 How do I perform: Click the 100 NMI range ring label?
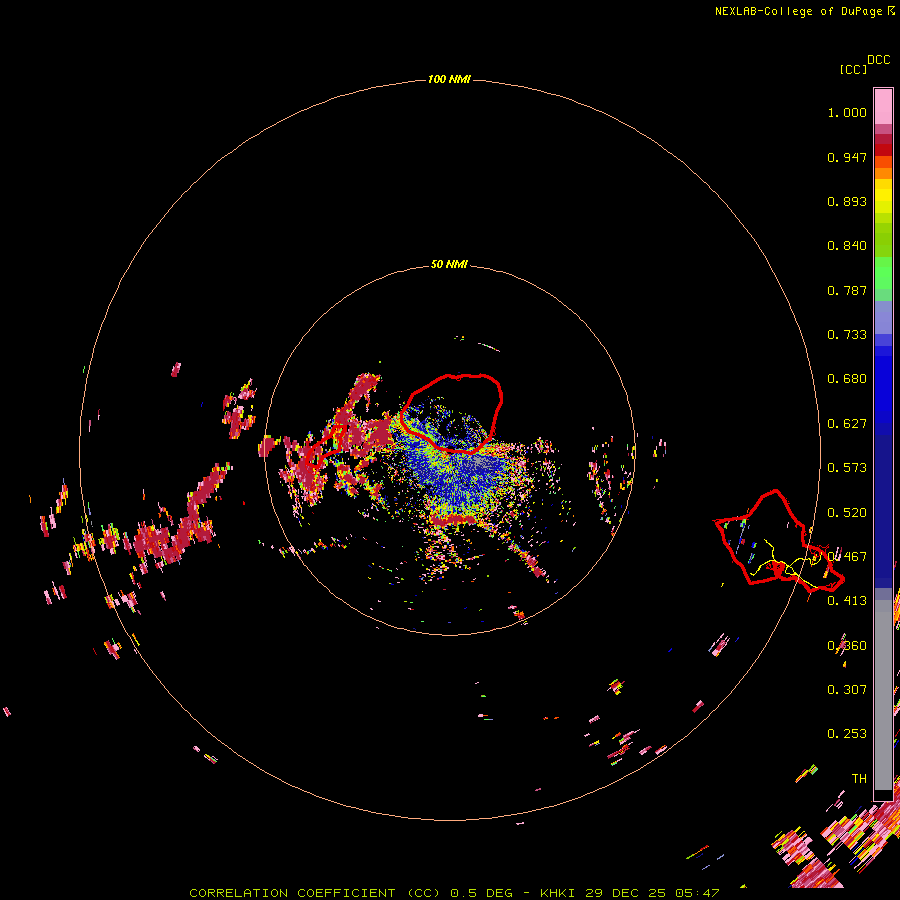coord(449,79)
